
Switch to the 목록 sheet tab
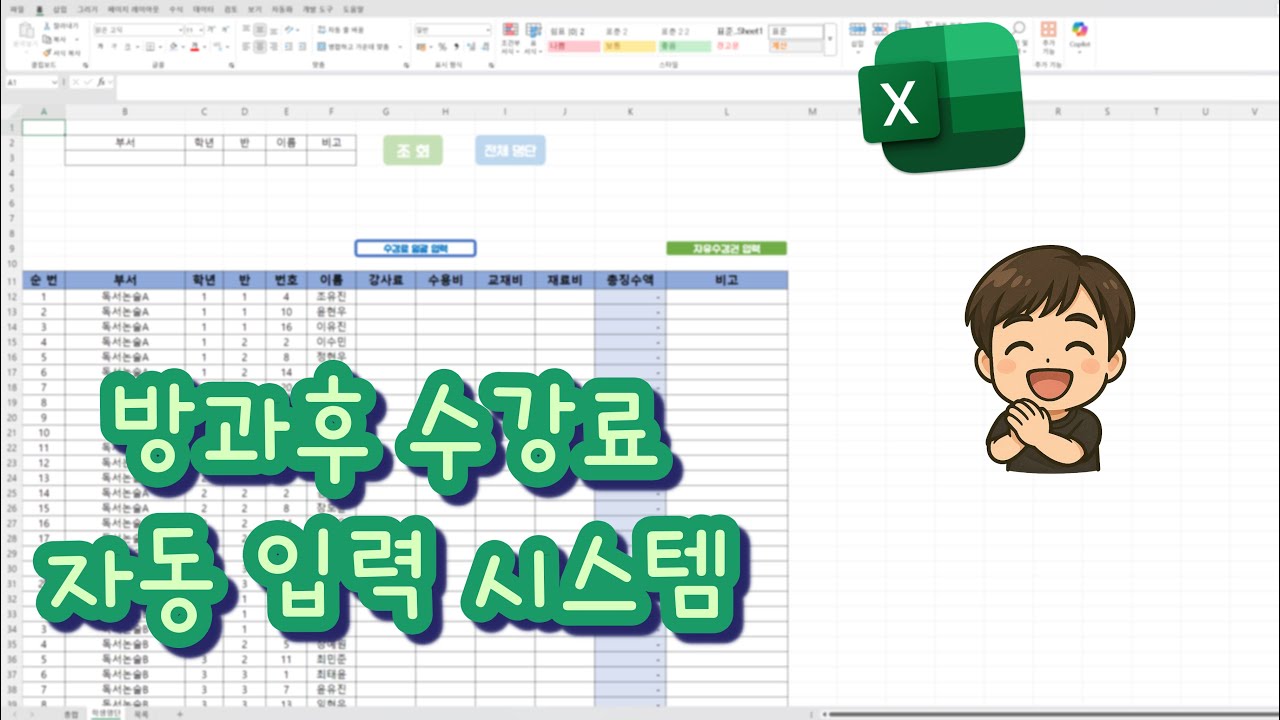point(141,714)
